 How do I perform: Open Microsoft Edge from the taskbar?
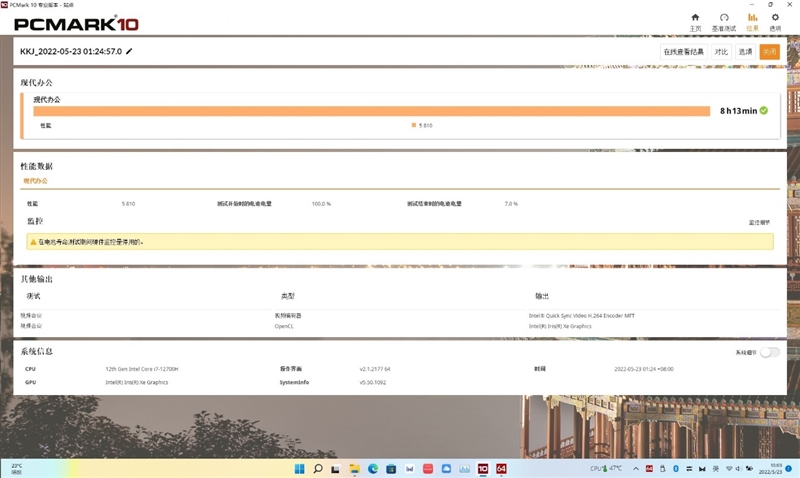[373, 469]
